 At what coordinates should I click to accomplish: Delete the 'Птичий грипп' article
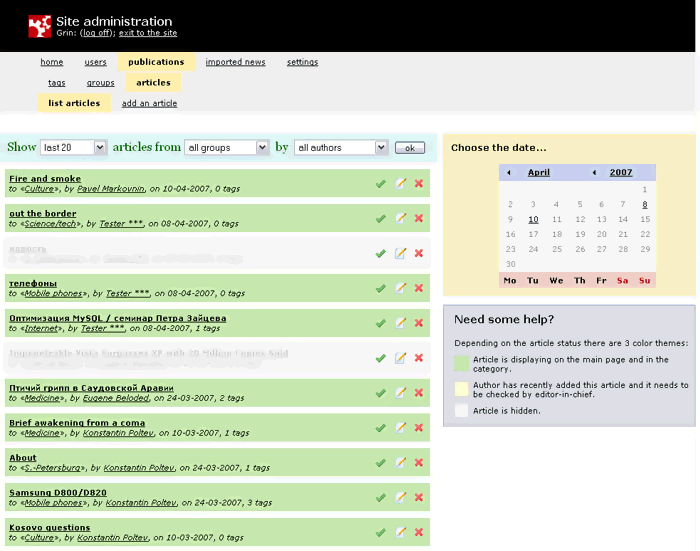pos(419,393)
